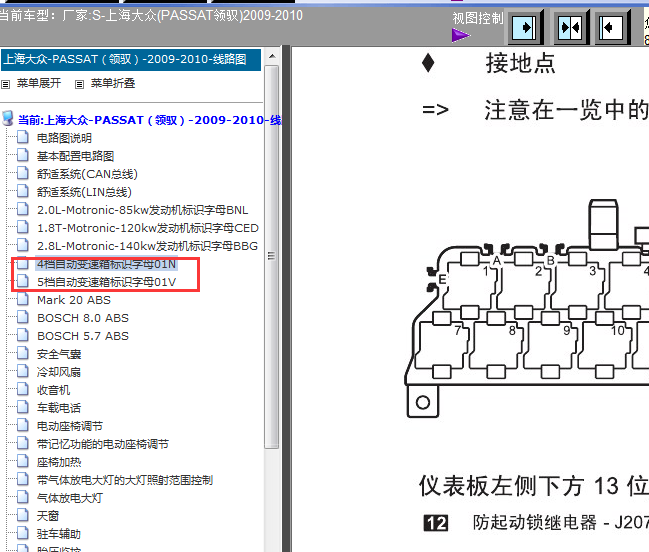Click the 菜单折叠 list icon
Image resolution: width=649 pixels, height=552 pixels.
pos(79,84)
